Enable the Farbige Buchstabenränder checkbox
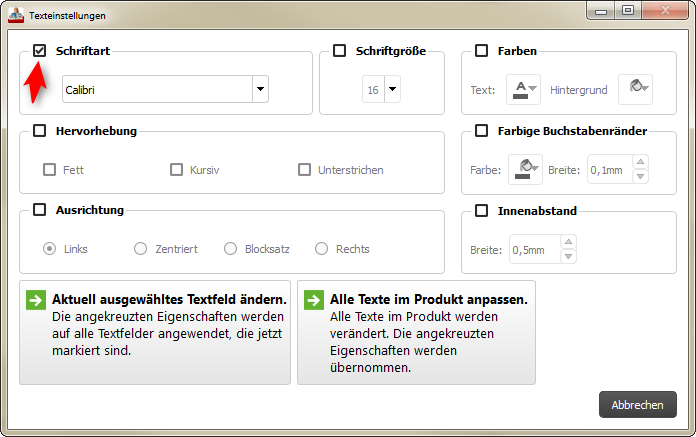 481,130
